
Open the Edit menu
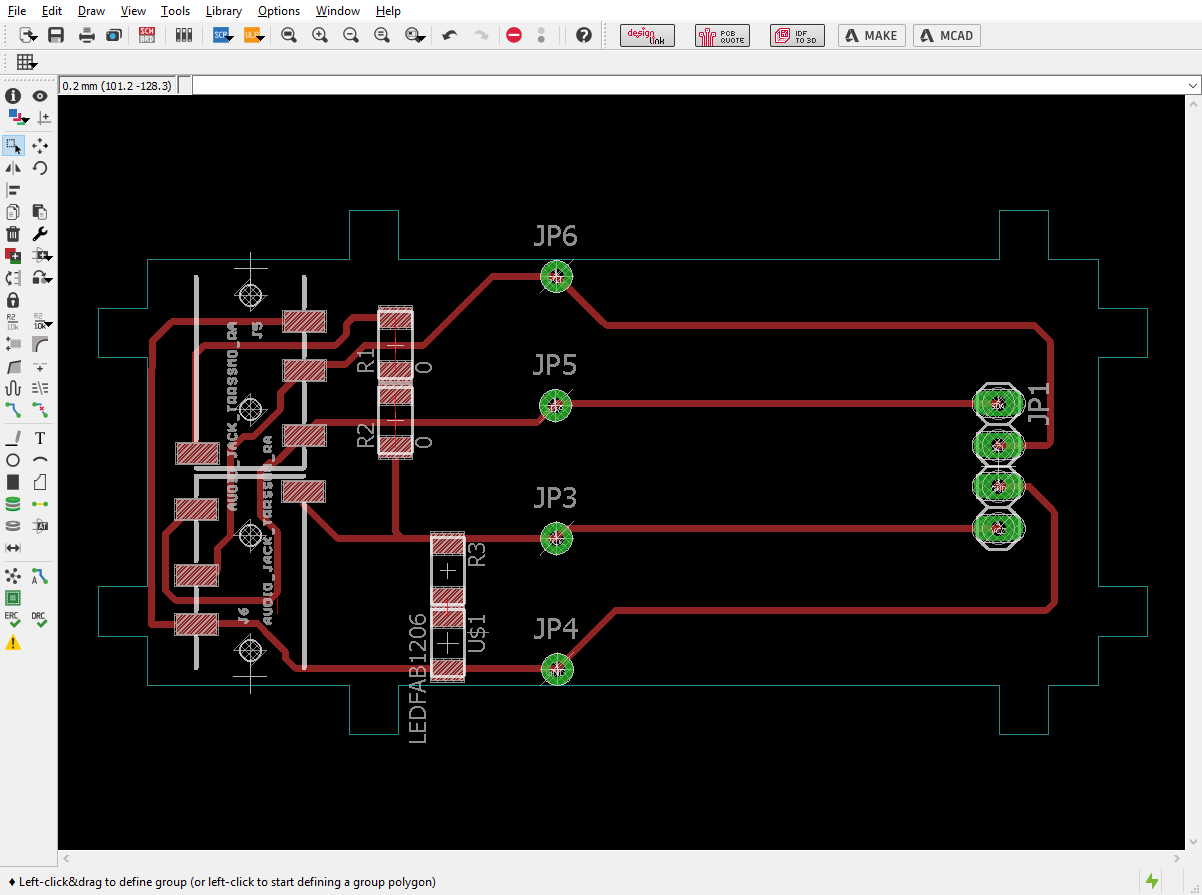[x=52, y=11]
